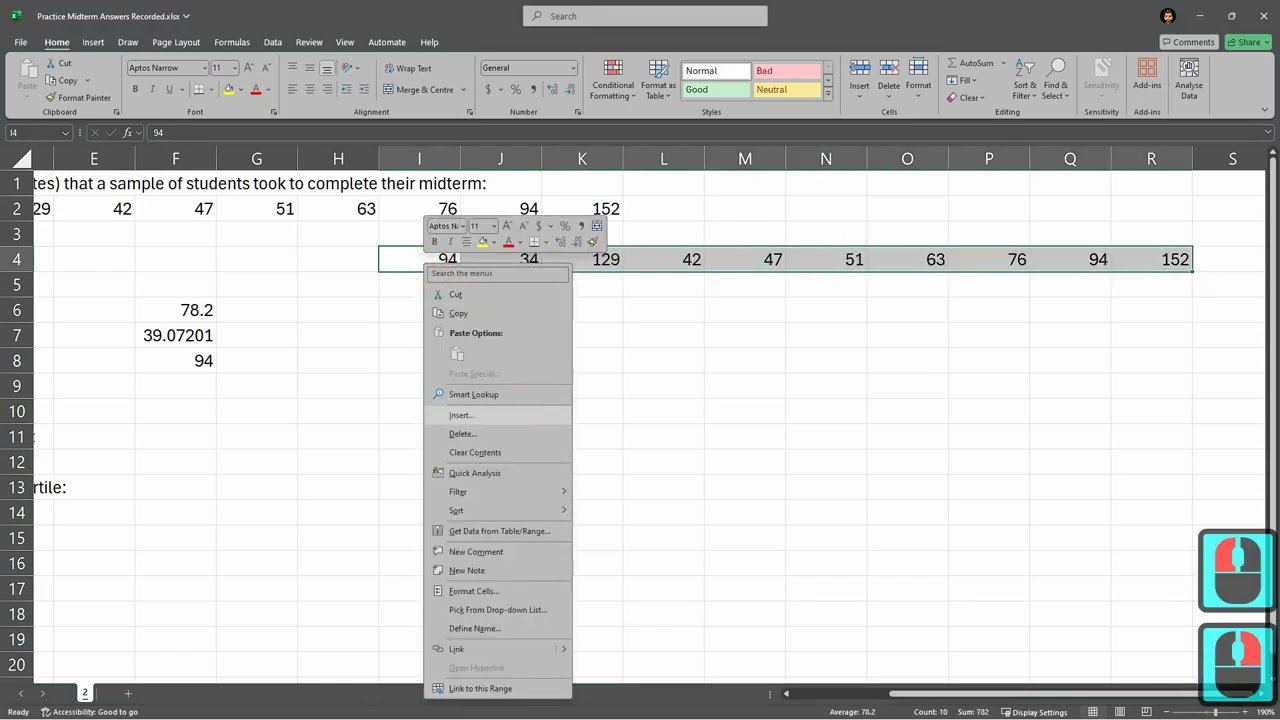This screenshot has width=1280, height=720.
Task: Click the Search the menus field
Action: (498, 273)
